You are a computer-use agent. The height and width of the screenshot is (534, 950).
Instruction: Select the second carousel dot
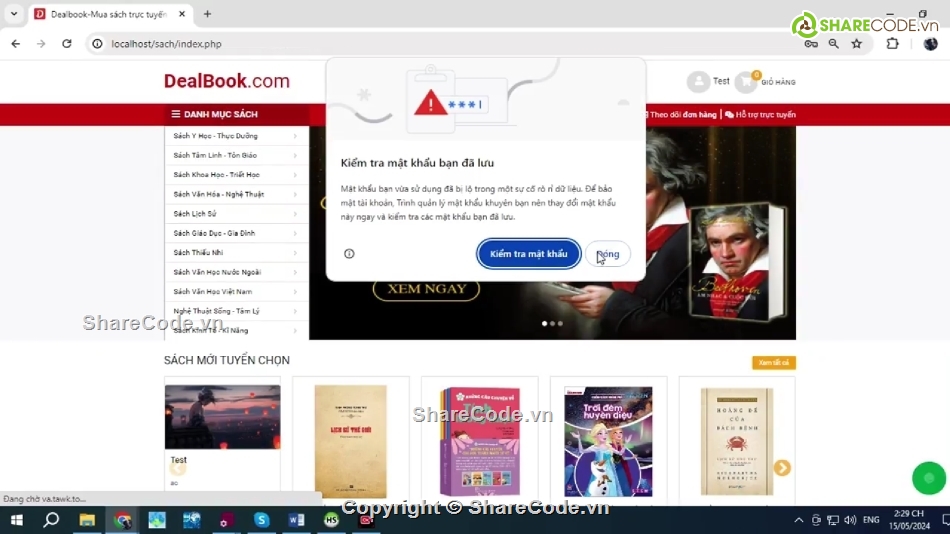[x=552, y=324]
